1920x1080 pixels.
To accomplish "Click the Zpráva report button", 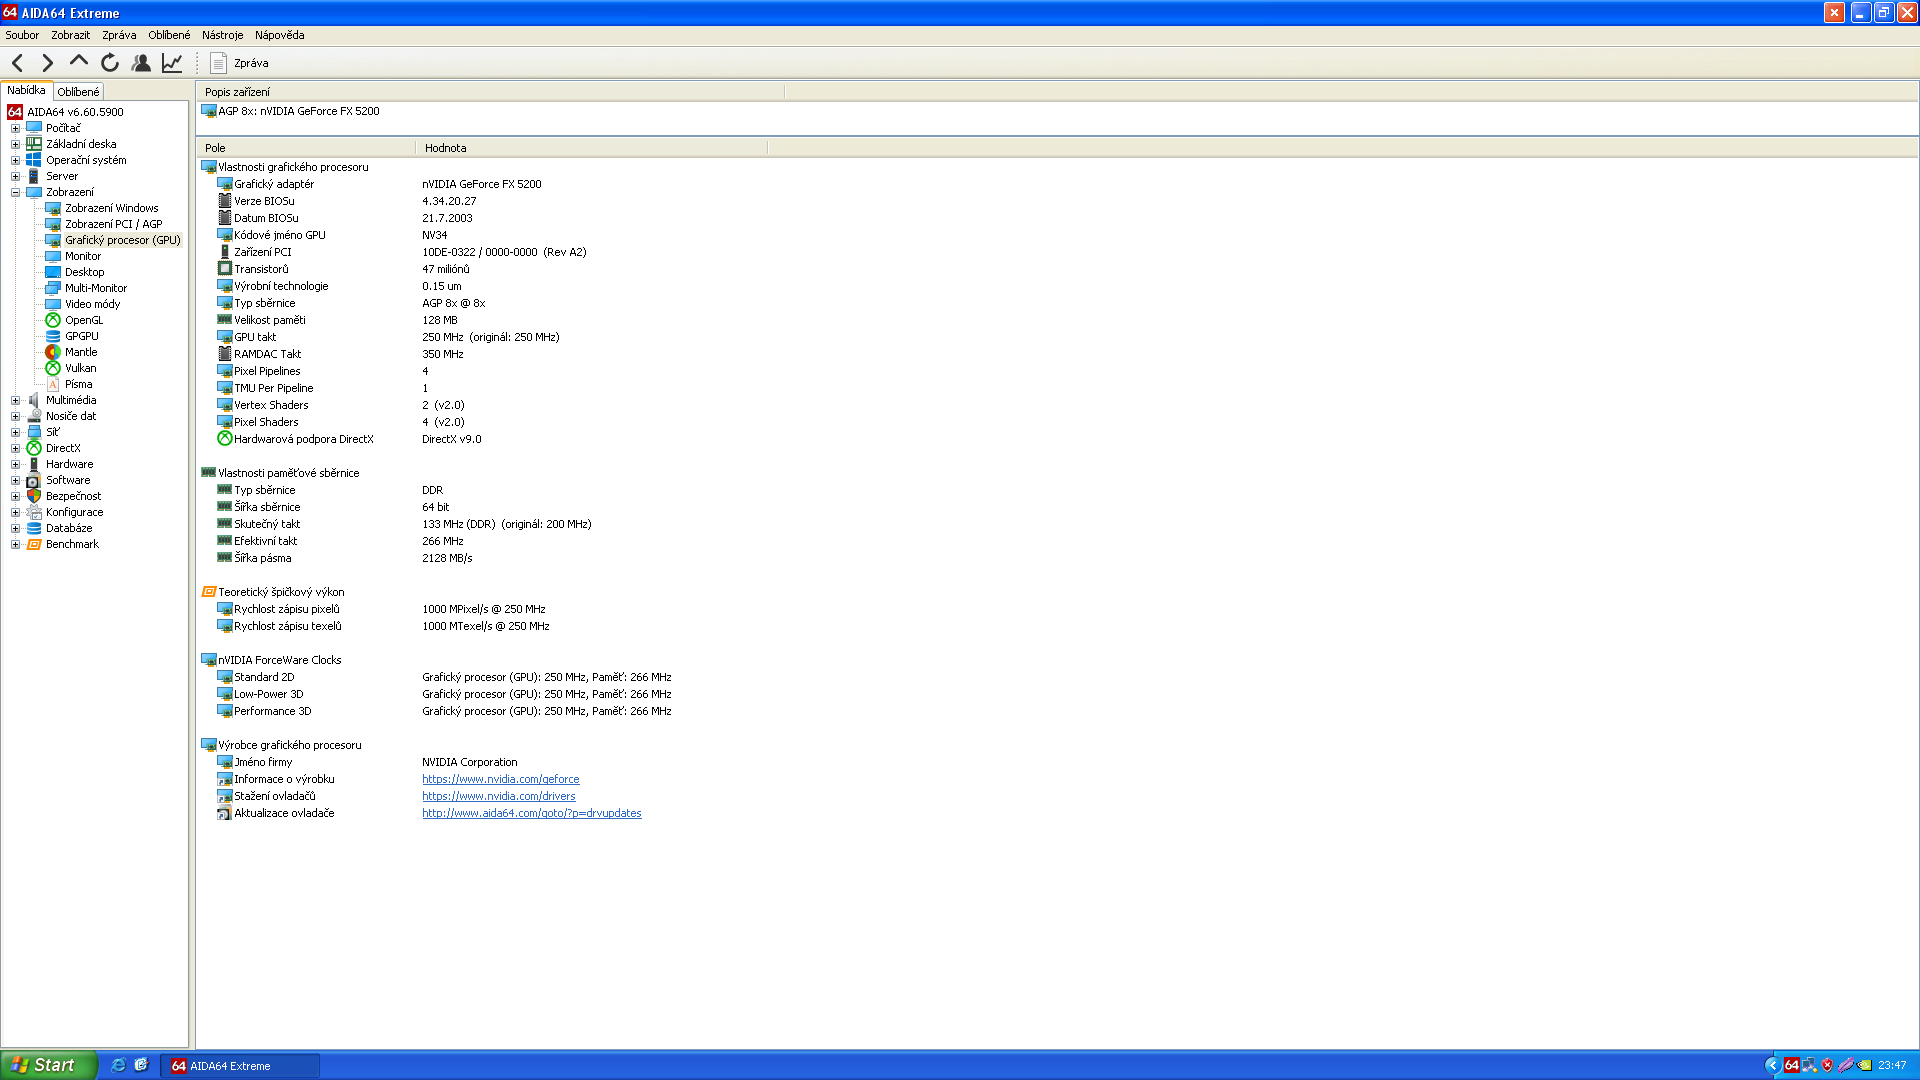I will [240, 63].
